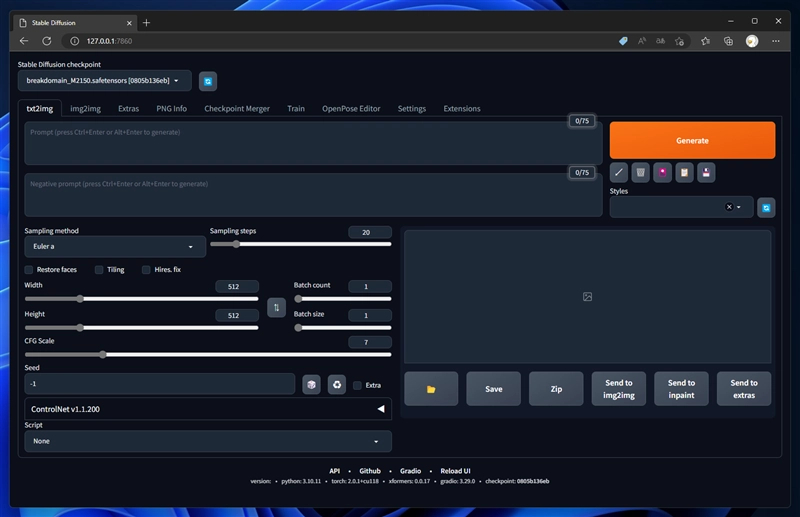Open browser favorites star icon
Screen dimensions: 800x517
coord(705,41)
